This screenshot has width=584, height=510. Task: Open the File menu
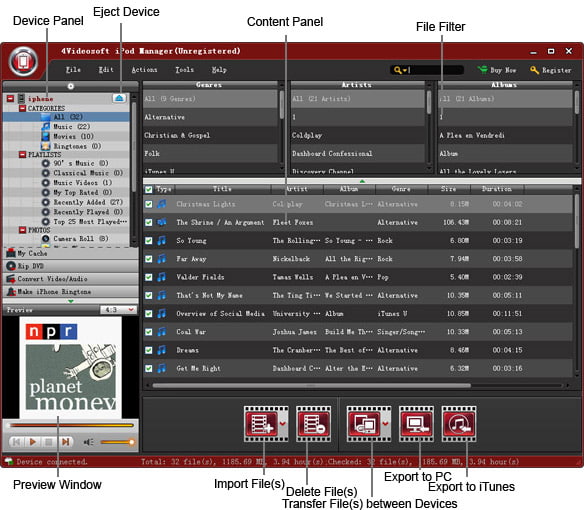point(73,70)
